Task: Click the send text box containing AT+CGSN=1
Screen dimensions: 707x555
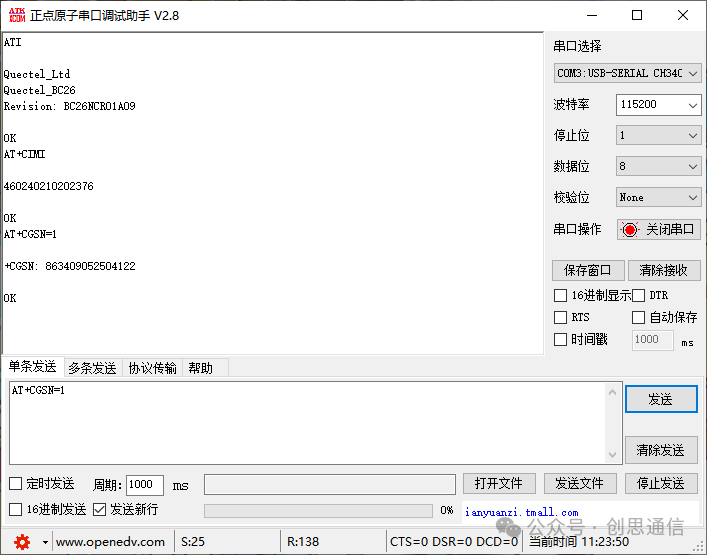Action: coord(307,423)
